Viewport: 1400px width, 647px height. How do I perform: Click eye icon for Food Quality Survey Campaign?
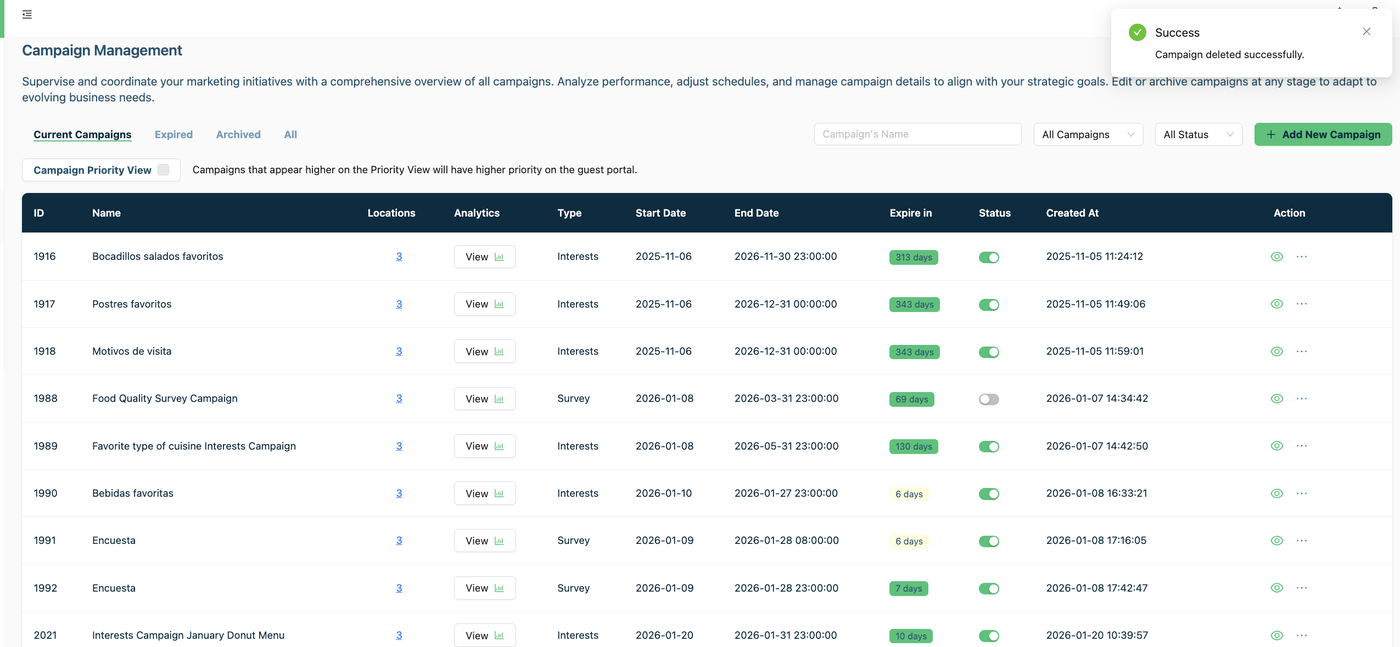(x=1276, y=399)
